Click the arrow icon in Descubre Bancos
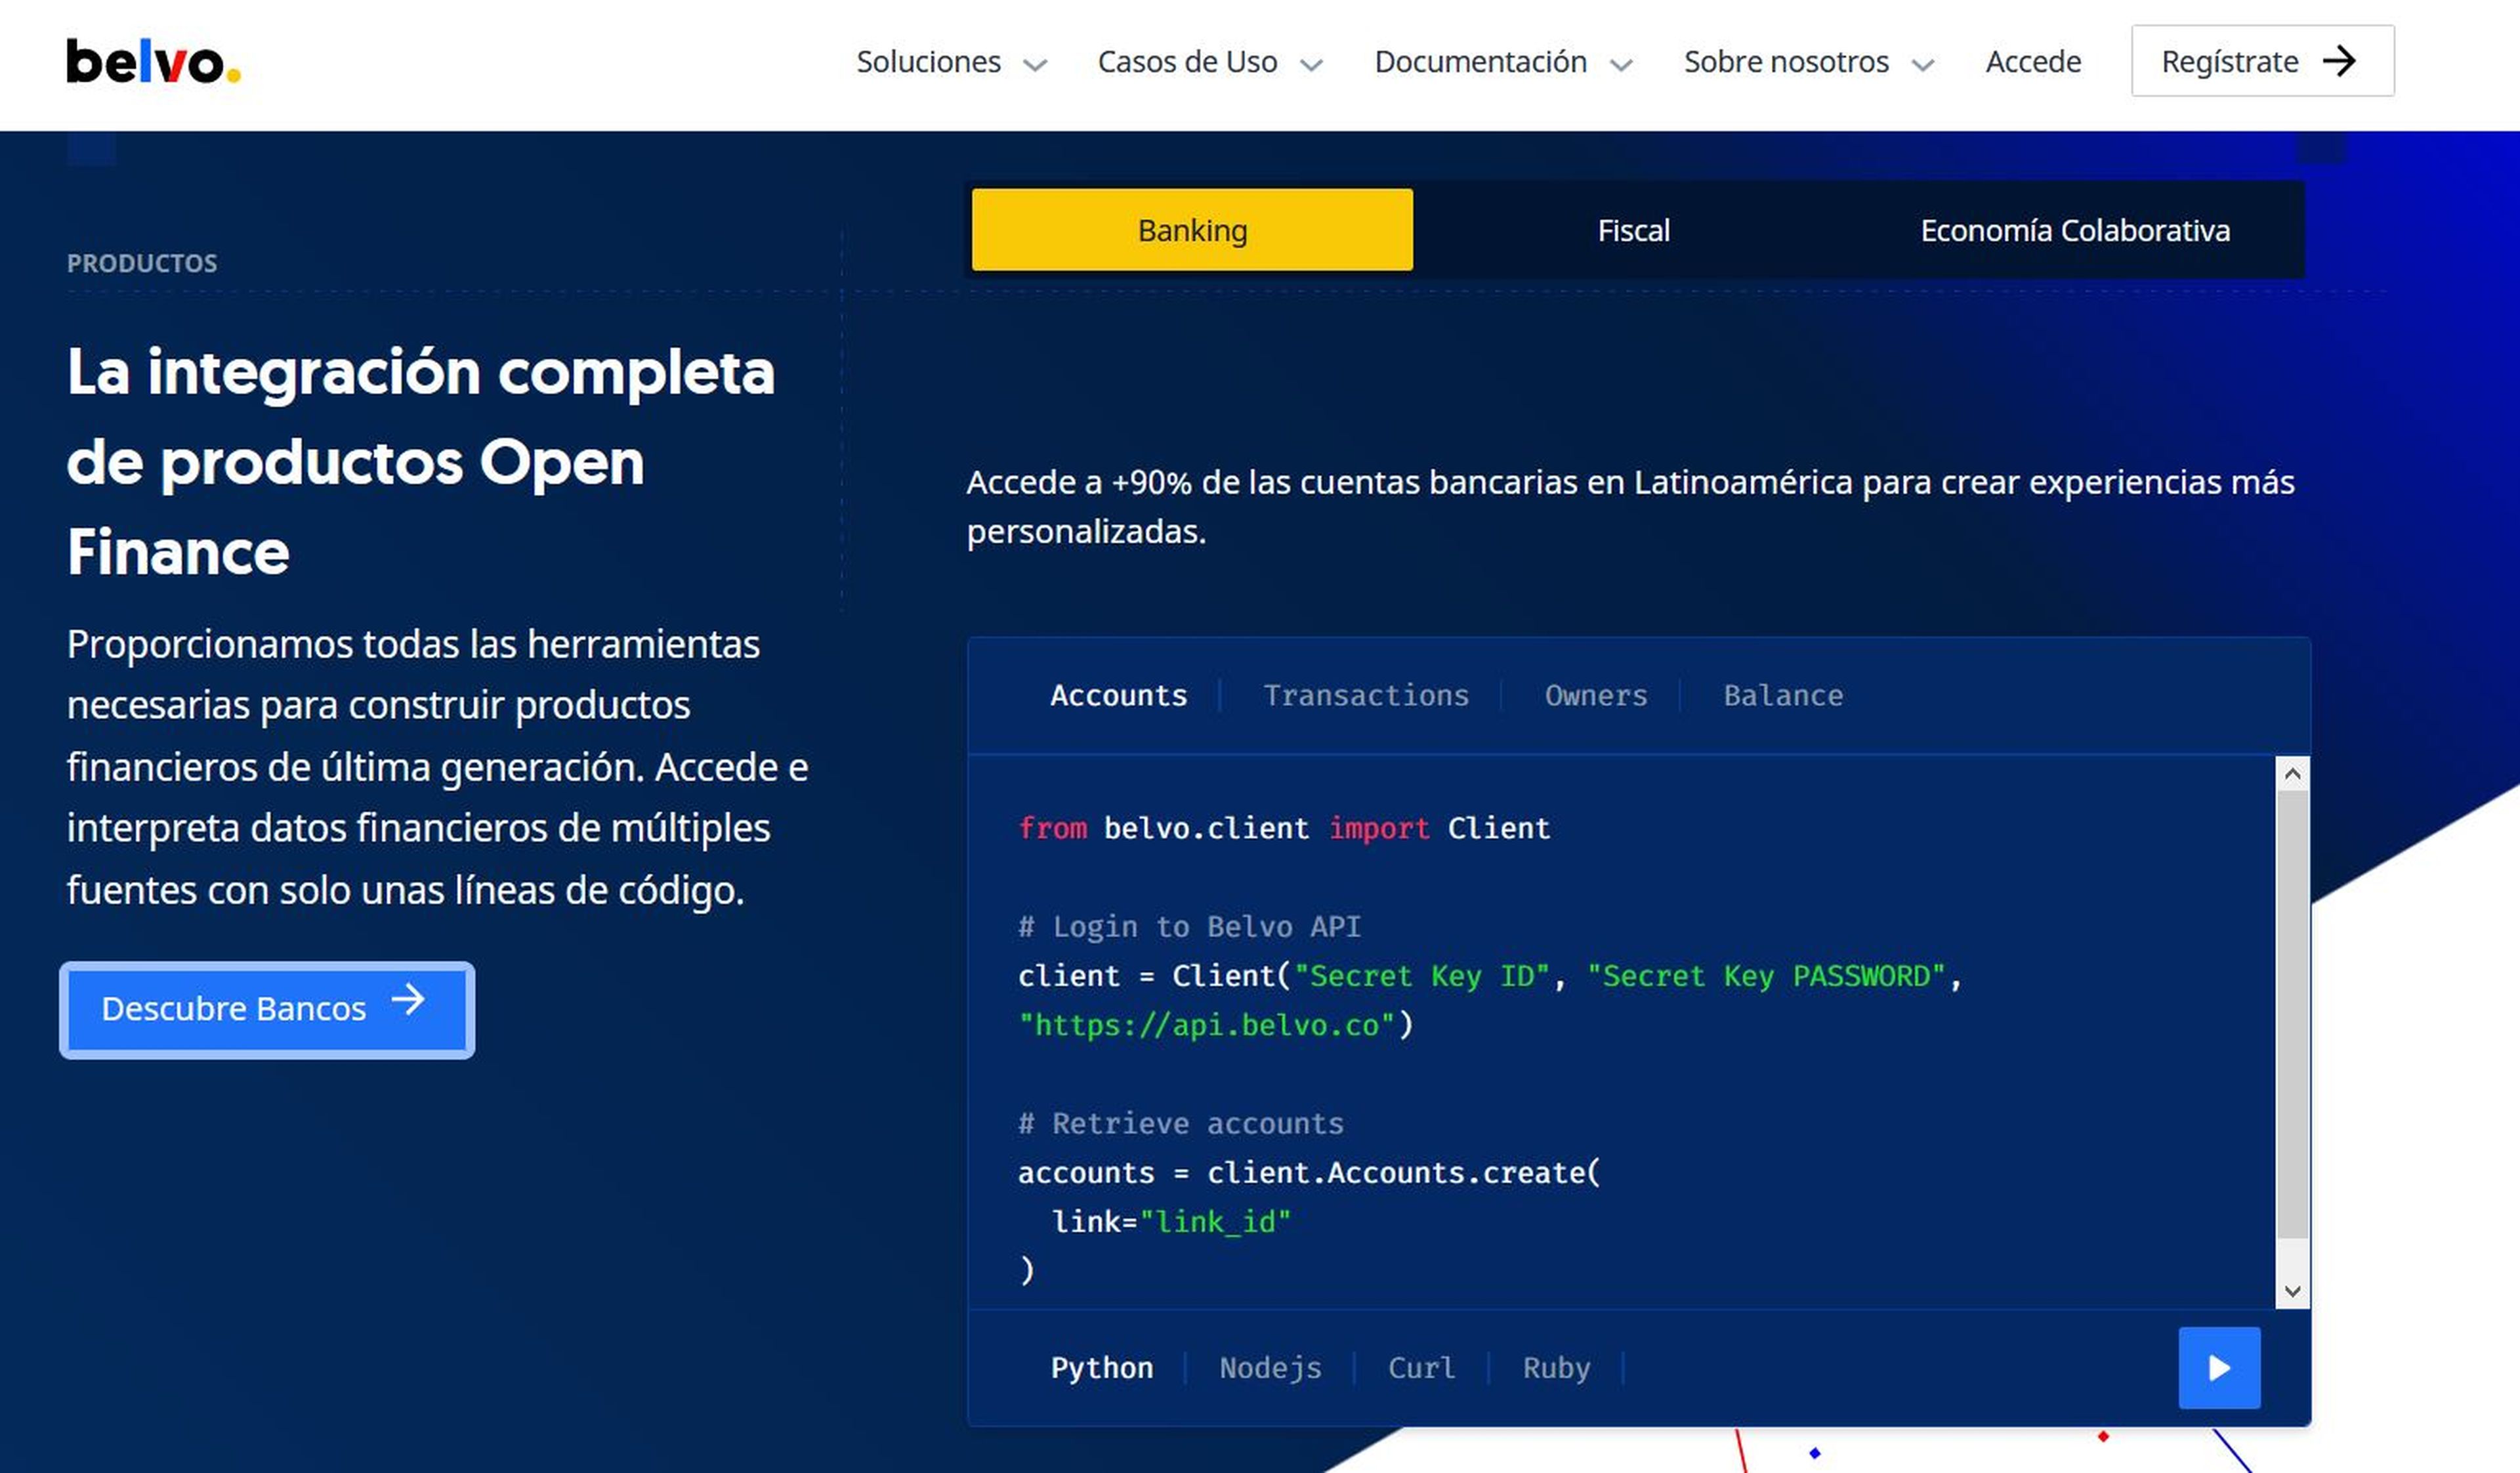The height and width of the screenshot is (1473, 2520). coord(408,999)
